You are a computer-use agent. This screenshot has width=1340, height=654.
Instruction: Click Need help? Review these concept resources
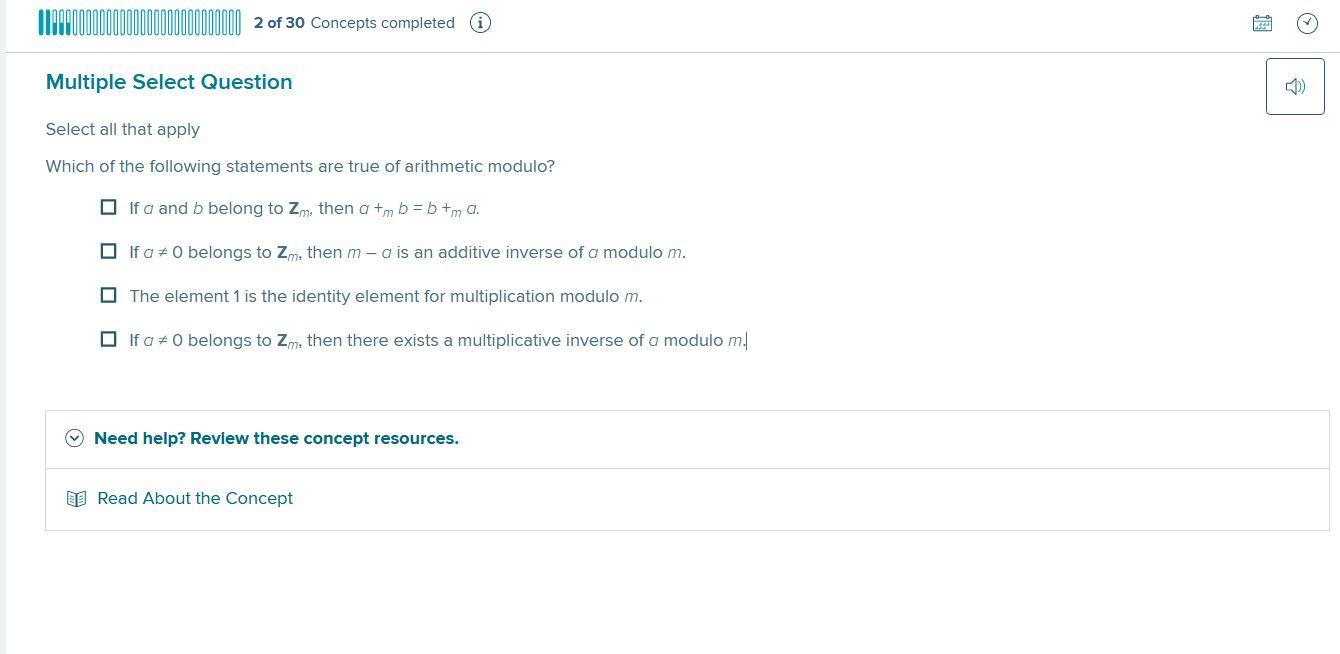276,438
